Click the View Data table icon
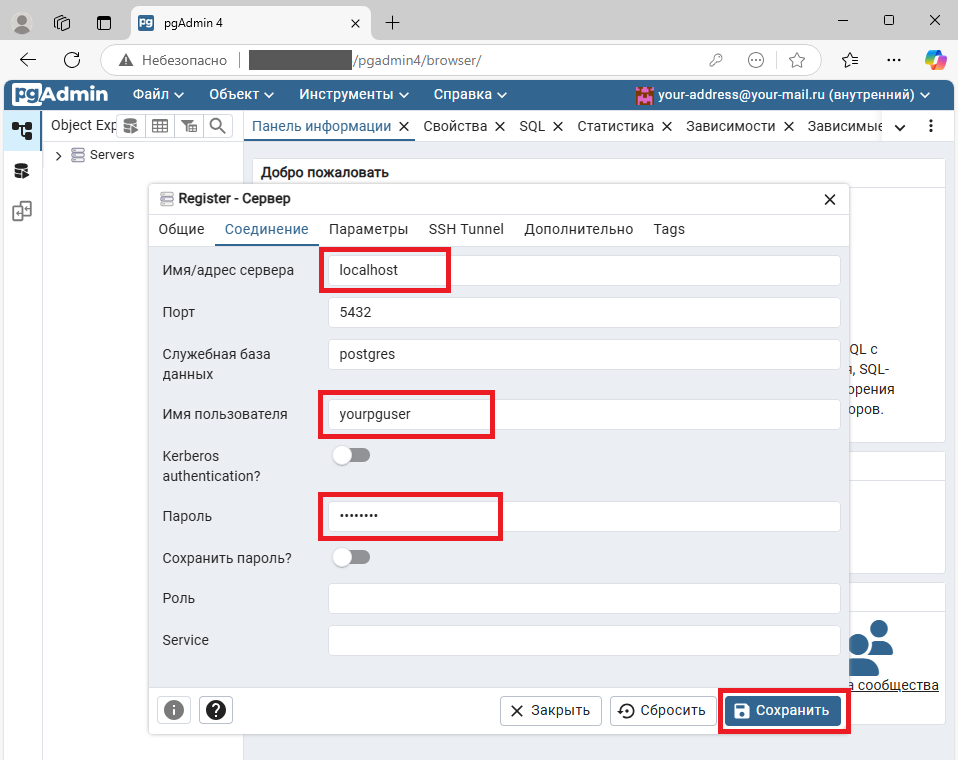Screen dimensions: 958x760 [160, 126]
